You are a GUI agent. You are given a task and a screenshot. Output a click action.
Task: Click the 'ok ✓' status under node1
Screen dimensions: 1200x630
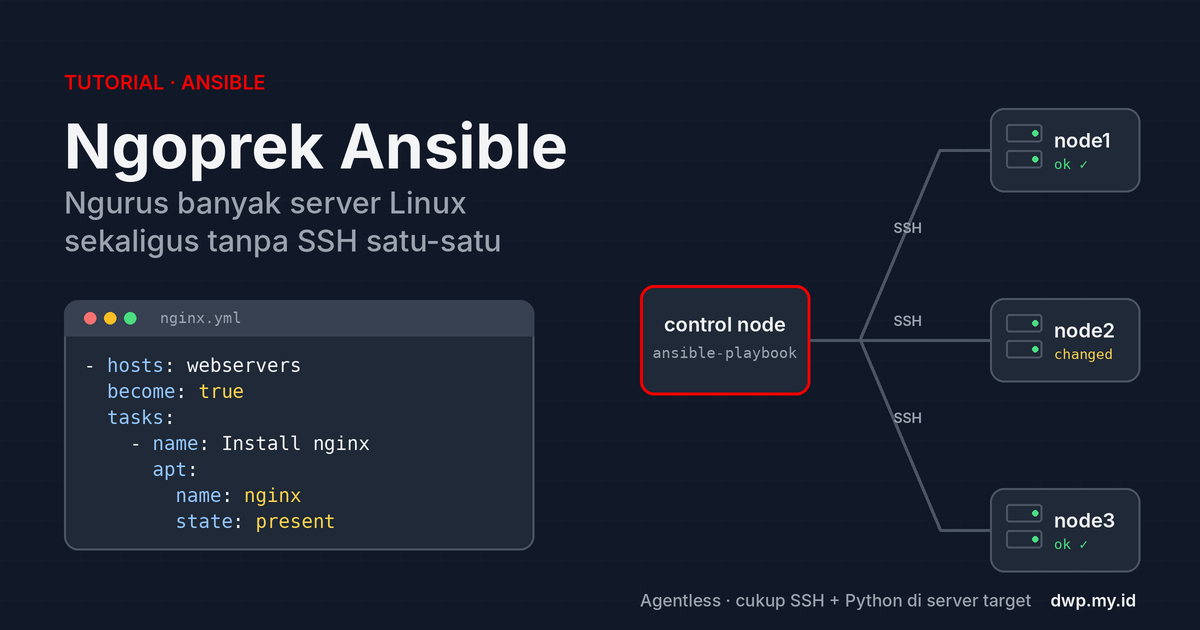[x=1070, y=164]
